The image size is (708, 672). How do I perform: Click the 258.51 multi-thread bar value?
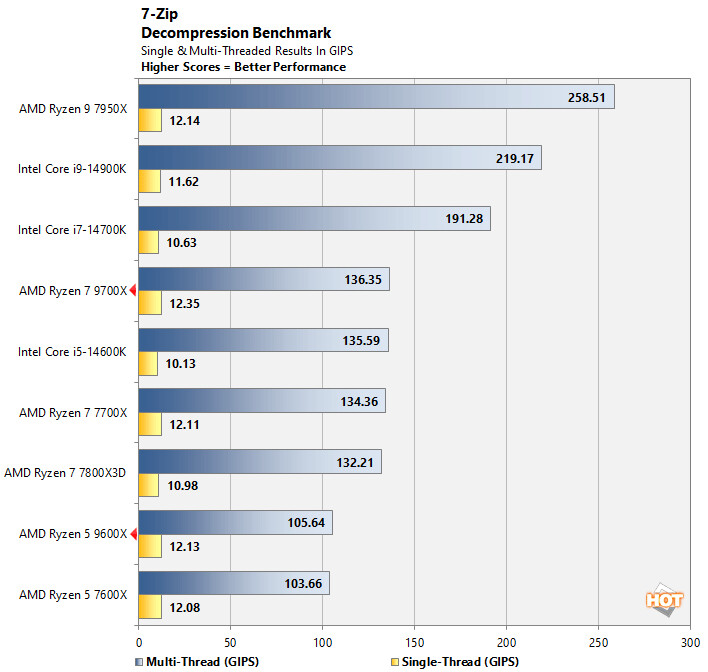587,98
